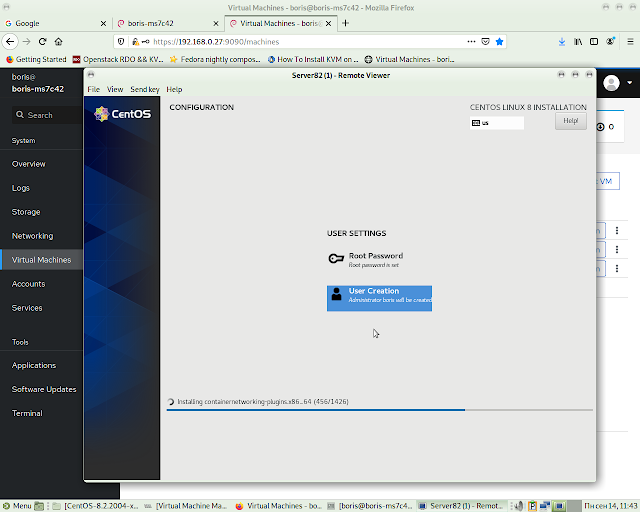Open the Firefox home page

tap(58, 42)
